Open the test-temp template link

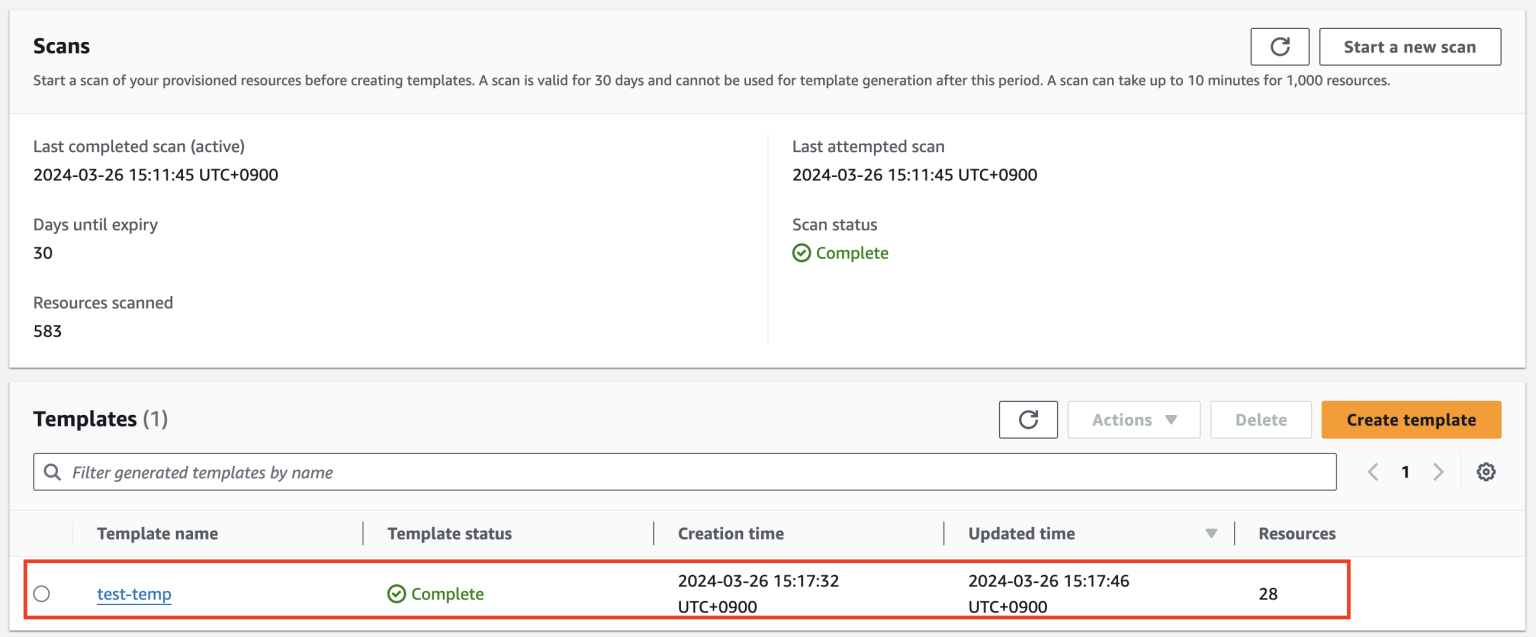pyautogui.click(x=134, y=593)
